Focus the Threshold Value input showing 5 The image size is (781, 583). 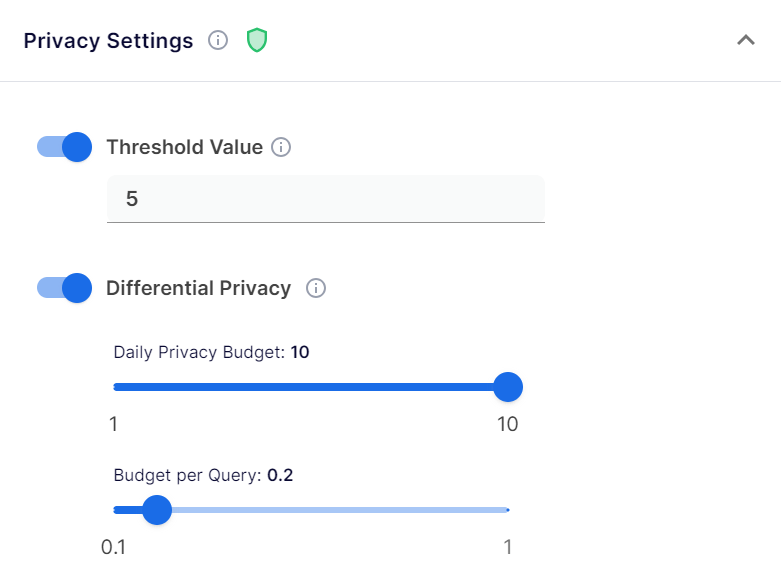click(x=326, y=199)
